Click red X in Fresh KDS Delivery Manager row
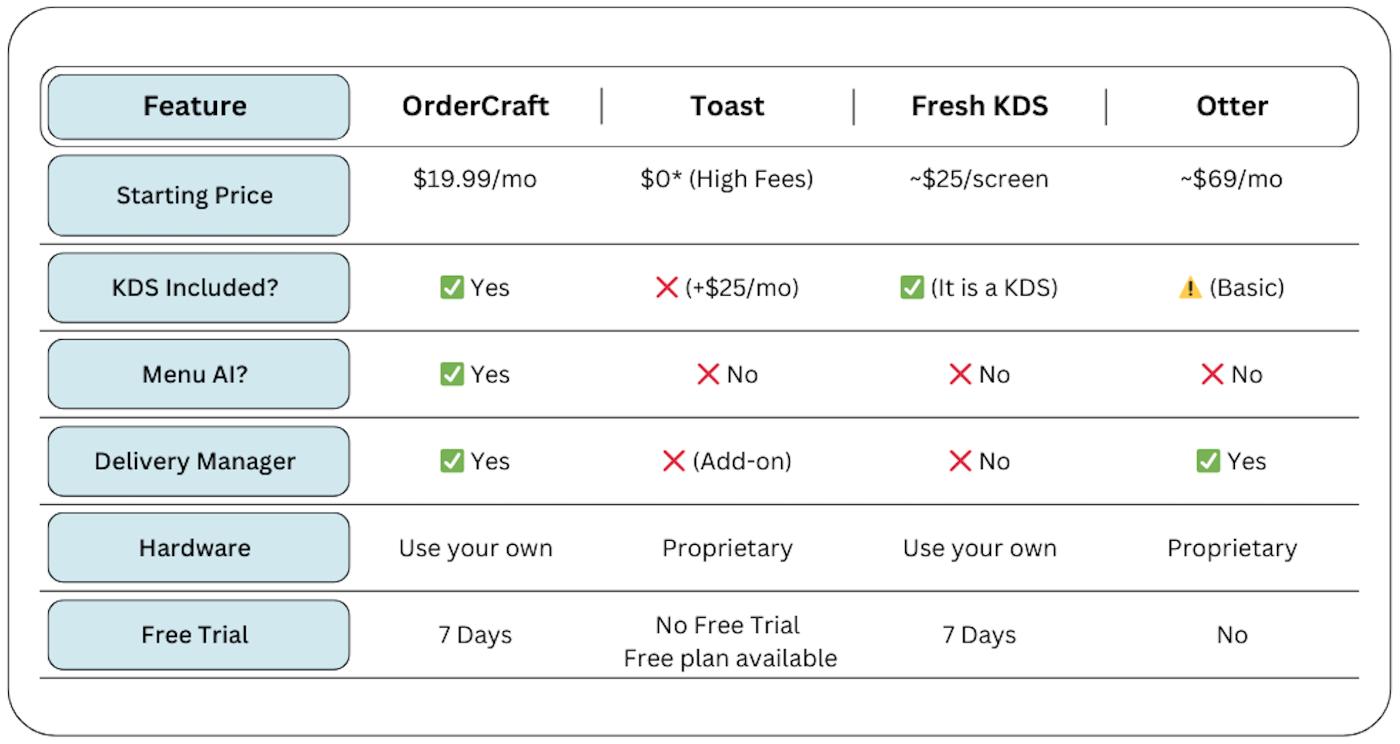Screen dimensions: 1400x744 click(960, 462)
